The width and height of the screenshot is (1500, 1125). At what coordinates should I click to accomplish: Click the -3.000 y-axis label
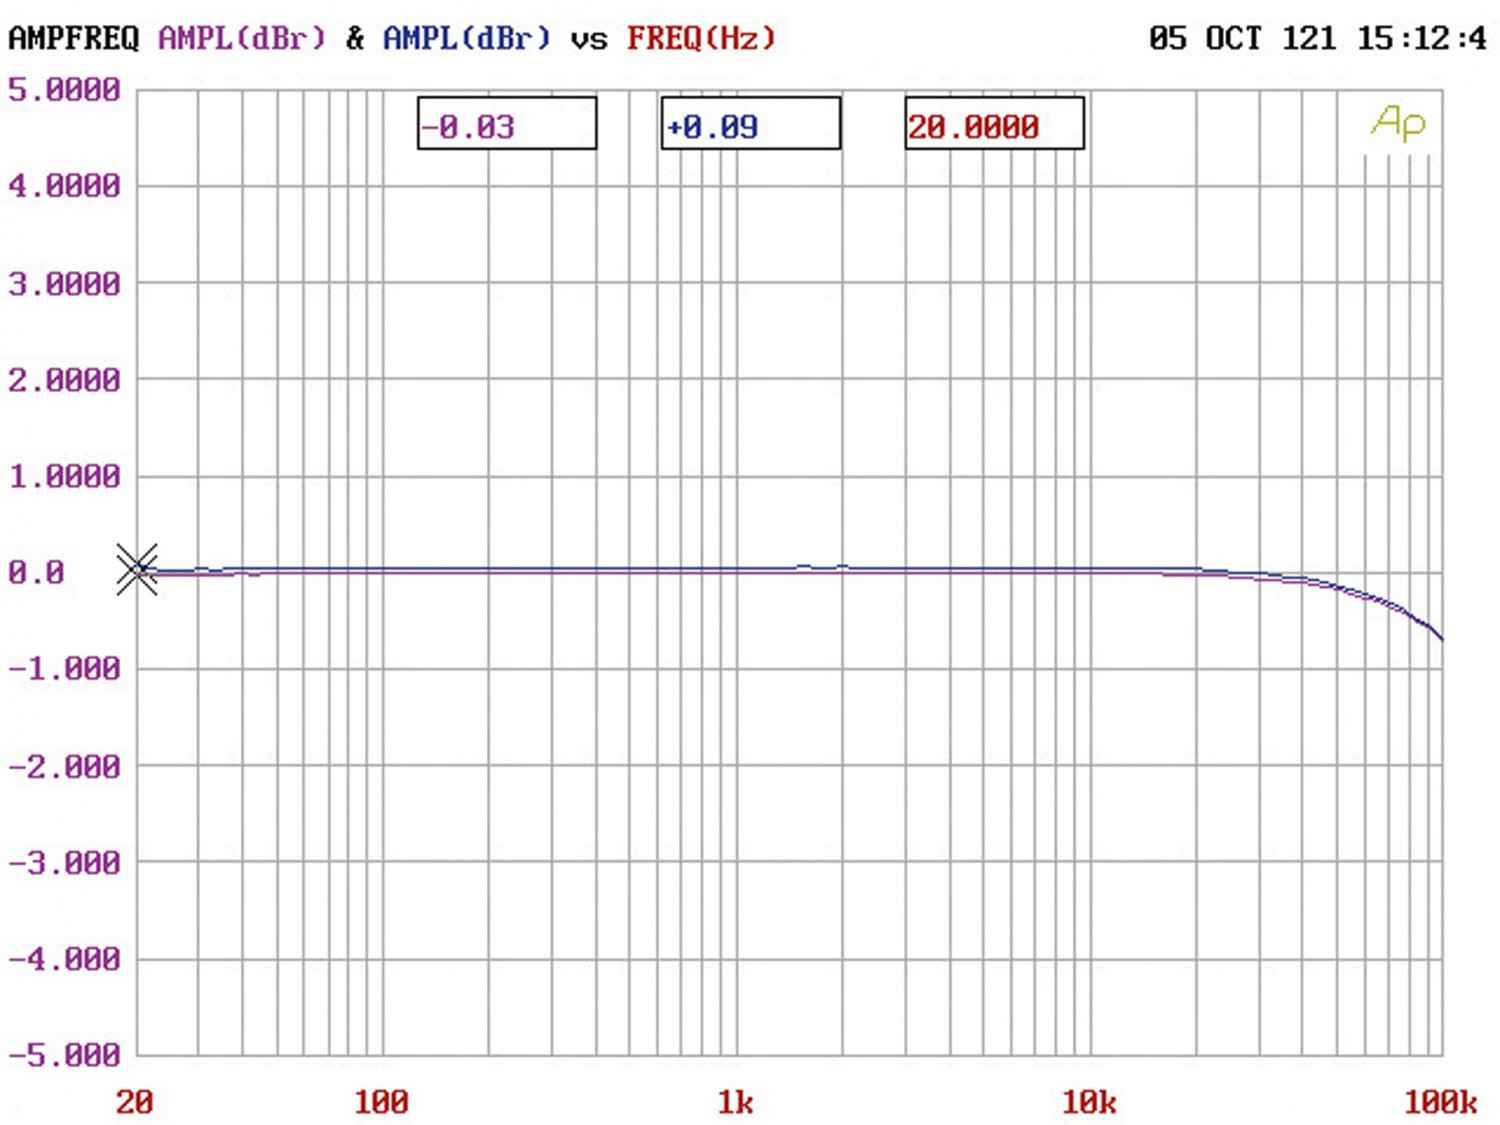pyautogui.click(x=64, y=862)
